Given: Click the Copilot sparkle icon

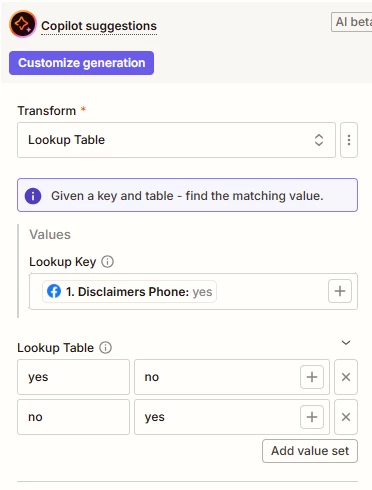Looking at the screenshot, I should 23,24.
